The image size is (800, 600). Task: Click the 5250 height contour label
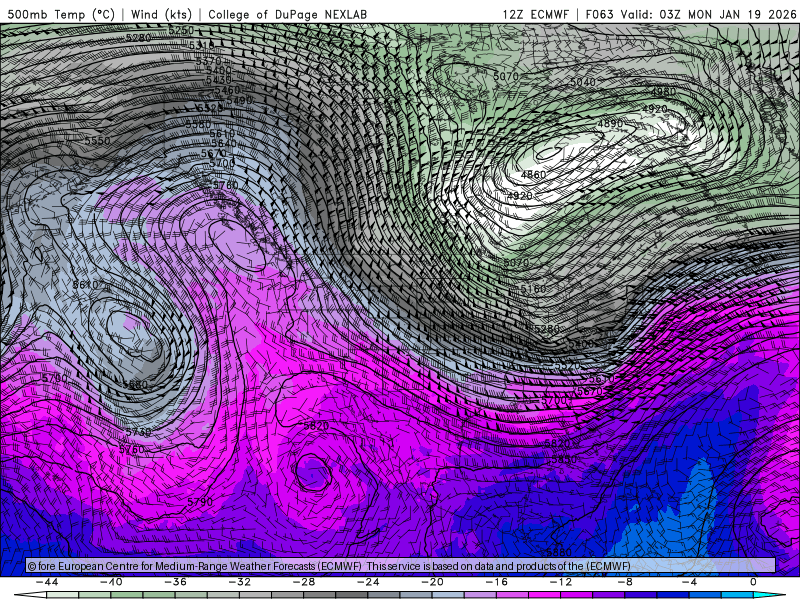tap(181, 31)
